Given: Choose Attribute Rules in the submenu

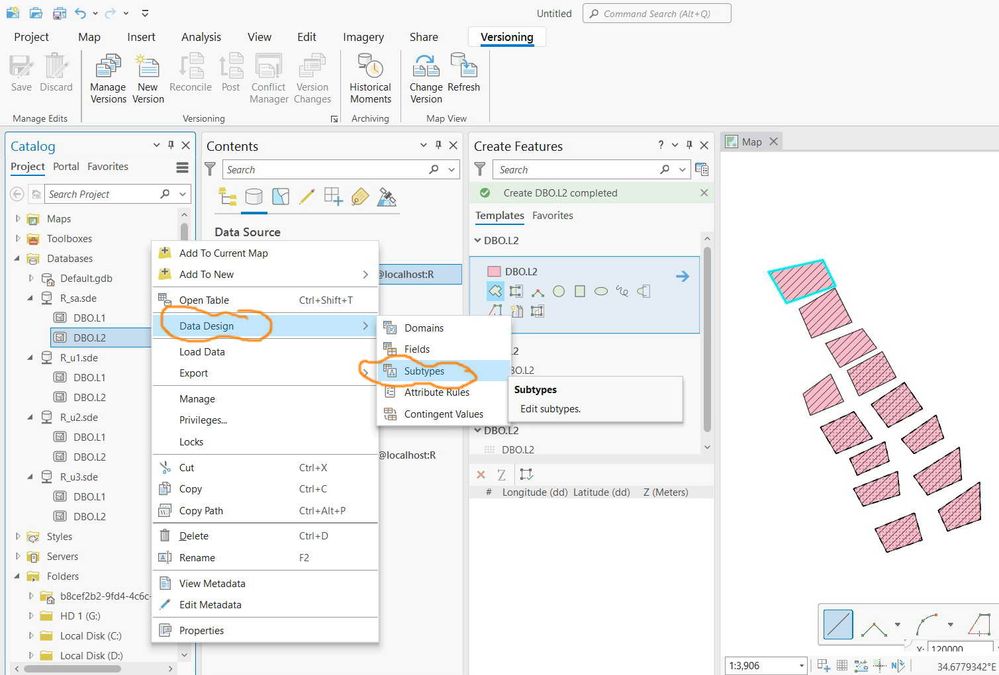Looking at the screenshot, I should (443, 393).
